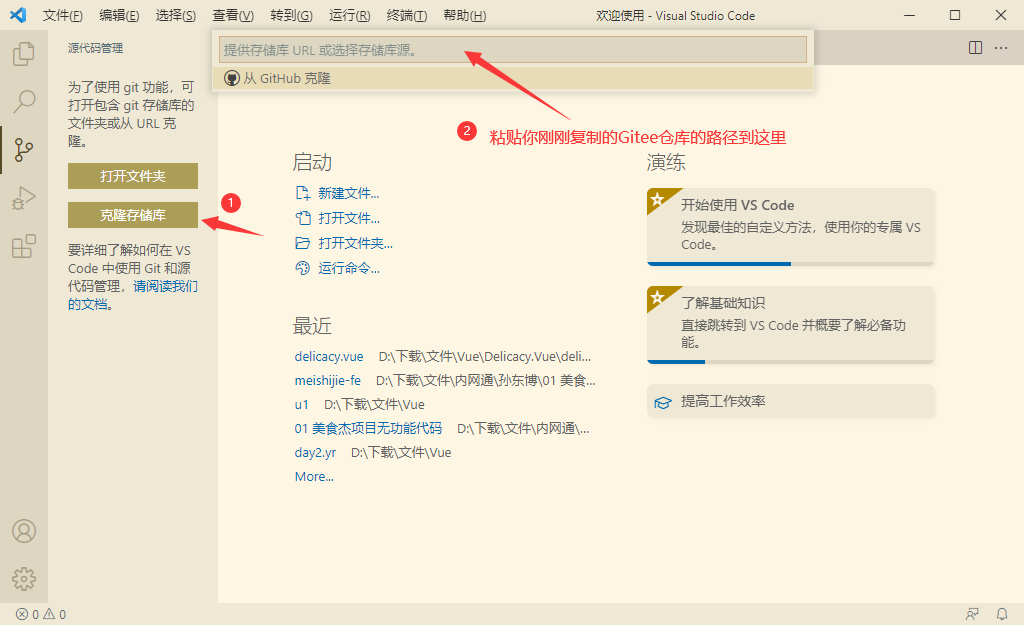Click the 克隆存储库 button
The image size is (1024, 625).
pyautogui.click(x=133, y=215)
